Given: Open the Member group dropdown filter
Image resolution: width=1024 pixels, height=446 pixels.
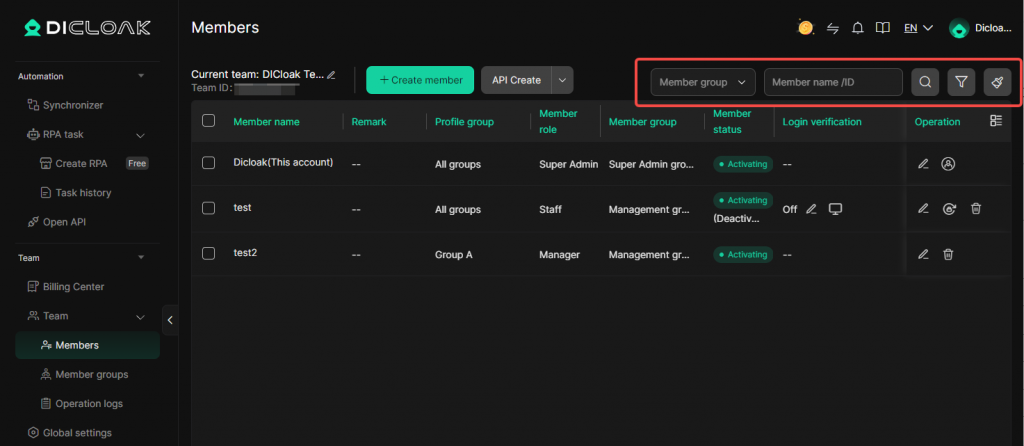Looking at the screenshot, I should 703,82.
